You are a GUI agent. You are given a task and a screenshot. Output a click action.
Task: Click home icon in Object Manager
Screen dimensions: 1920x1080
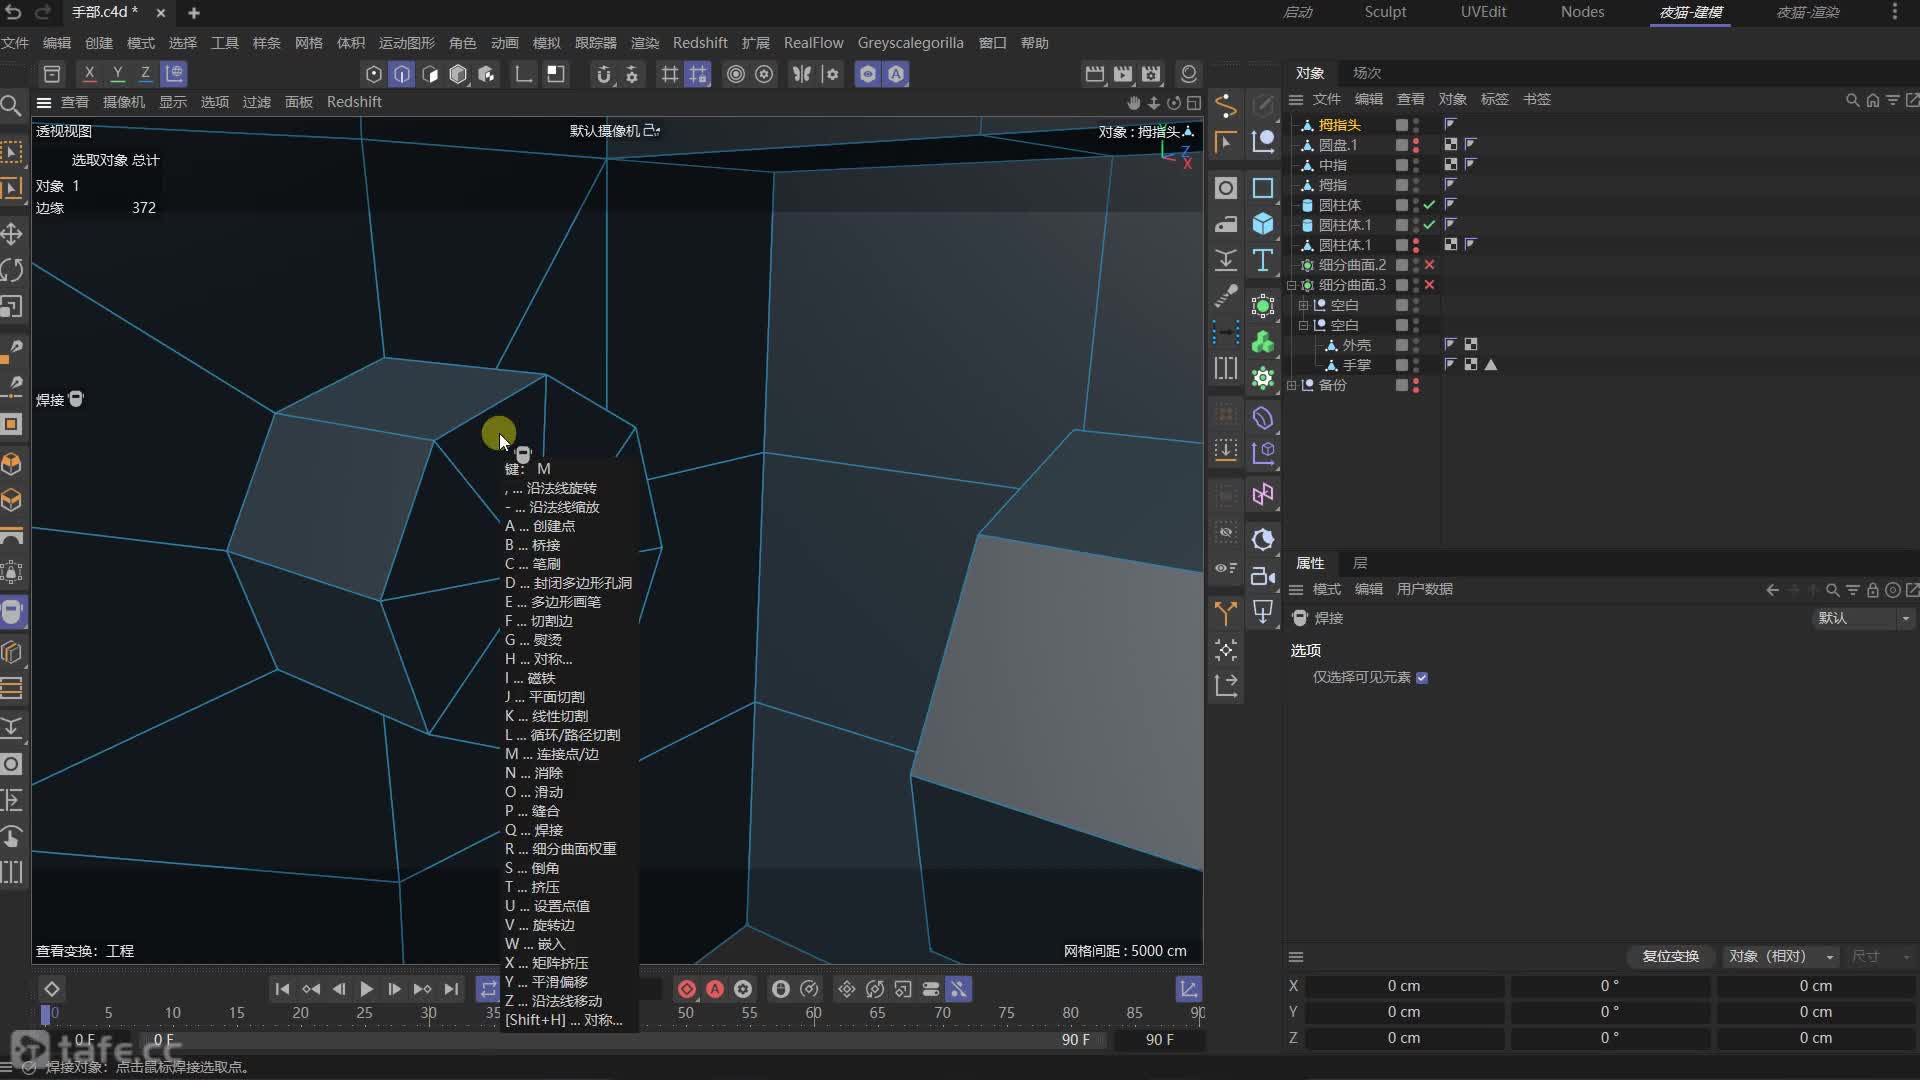(x=1873, y=100)
